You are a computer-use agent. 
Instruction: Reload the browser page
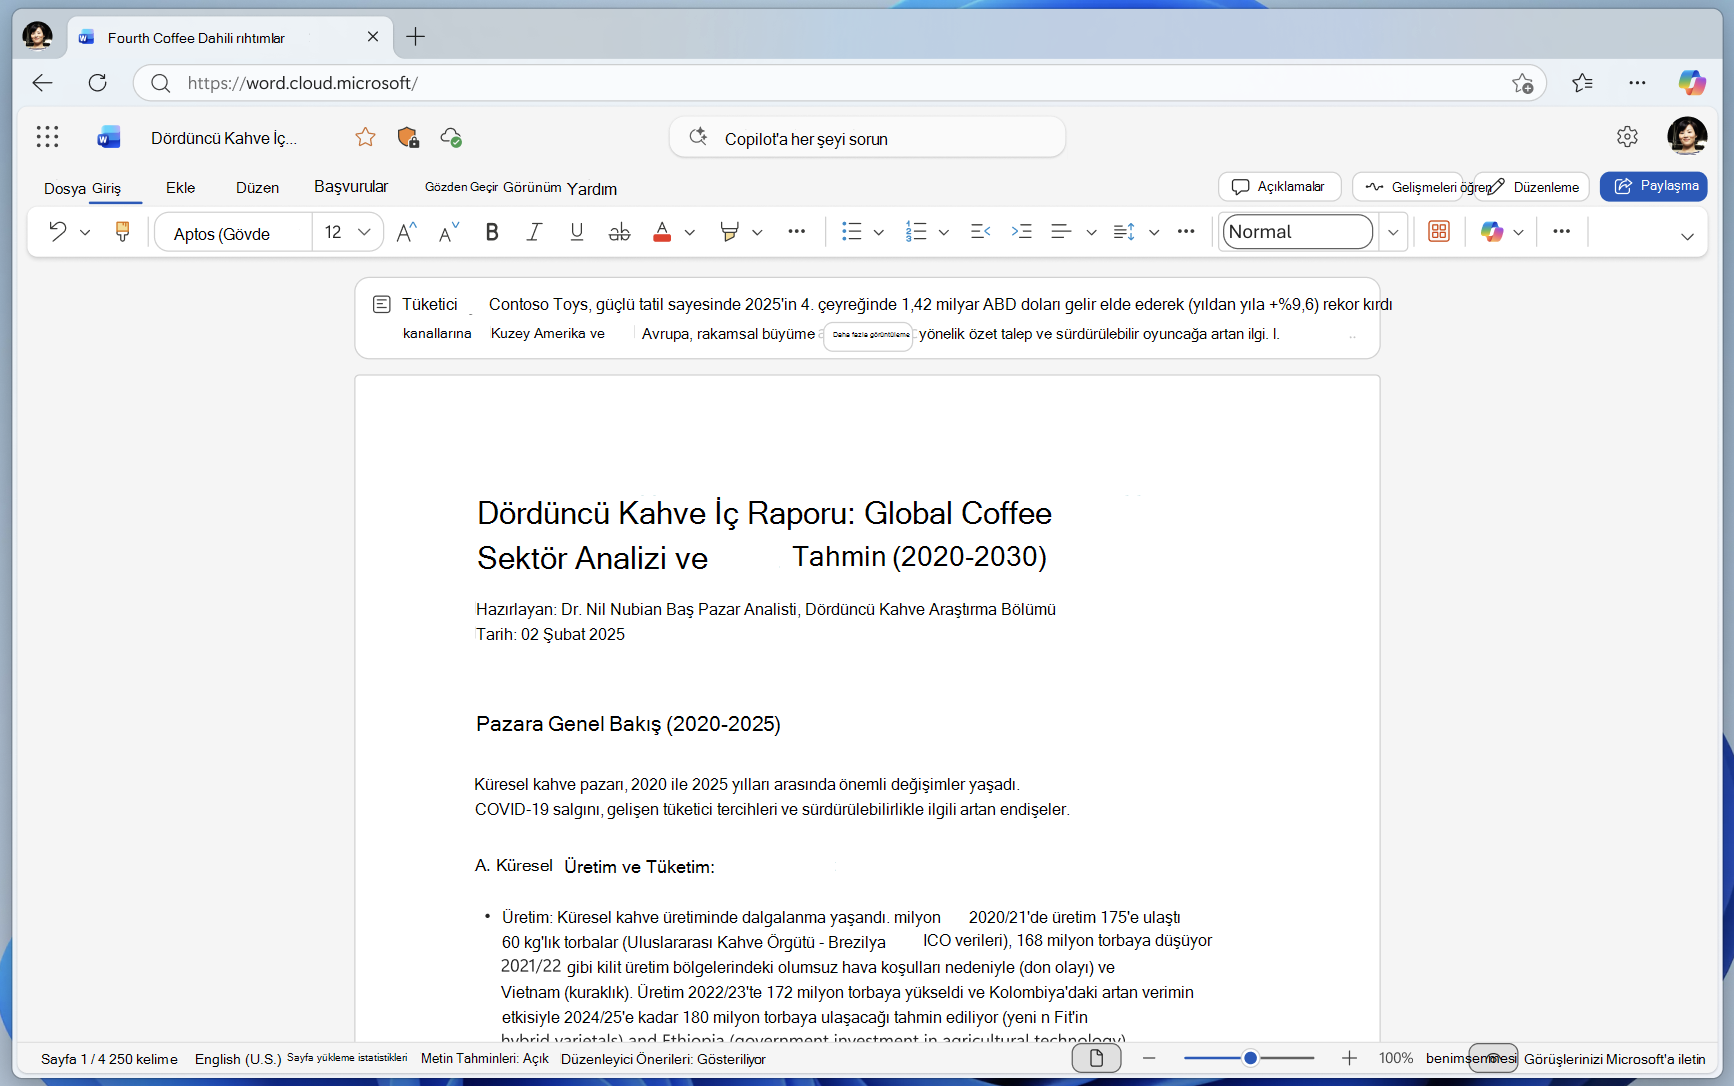(x=97, y=83)
